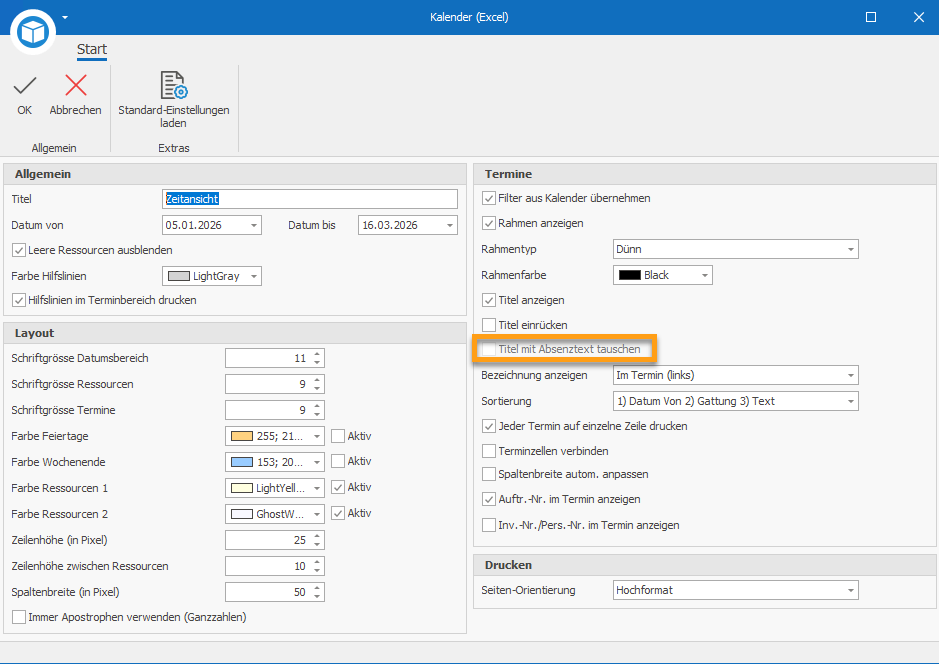
Task: Open the Datum von date picker
Action: [x=252, y=225]
